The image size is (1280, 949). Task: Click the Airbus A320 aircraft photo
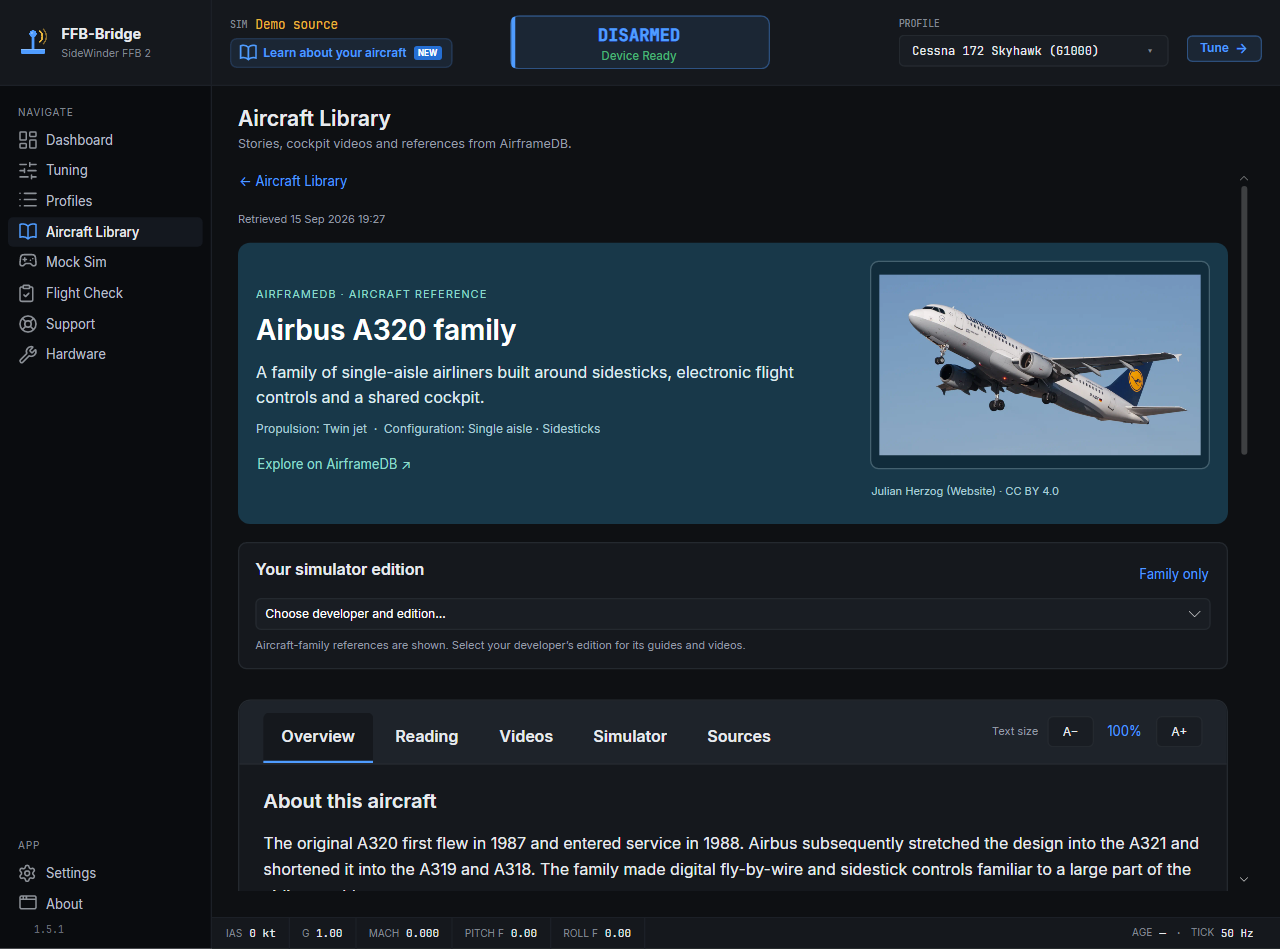[1040, 365]
